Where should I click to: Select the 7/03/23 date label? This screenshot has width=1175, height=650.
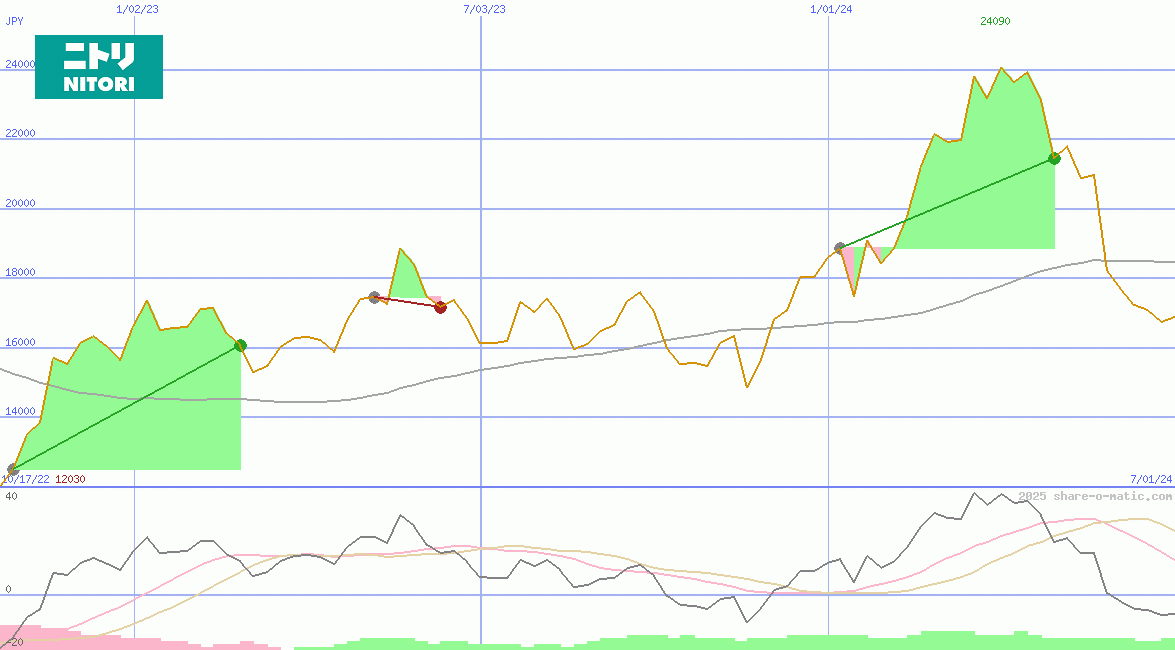[x=484, y=9]
